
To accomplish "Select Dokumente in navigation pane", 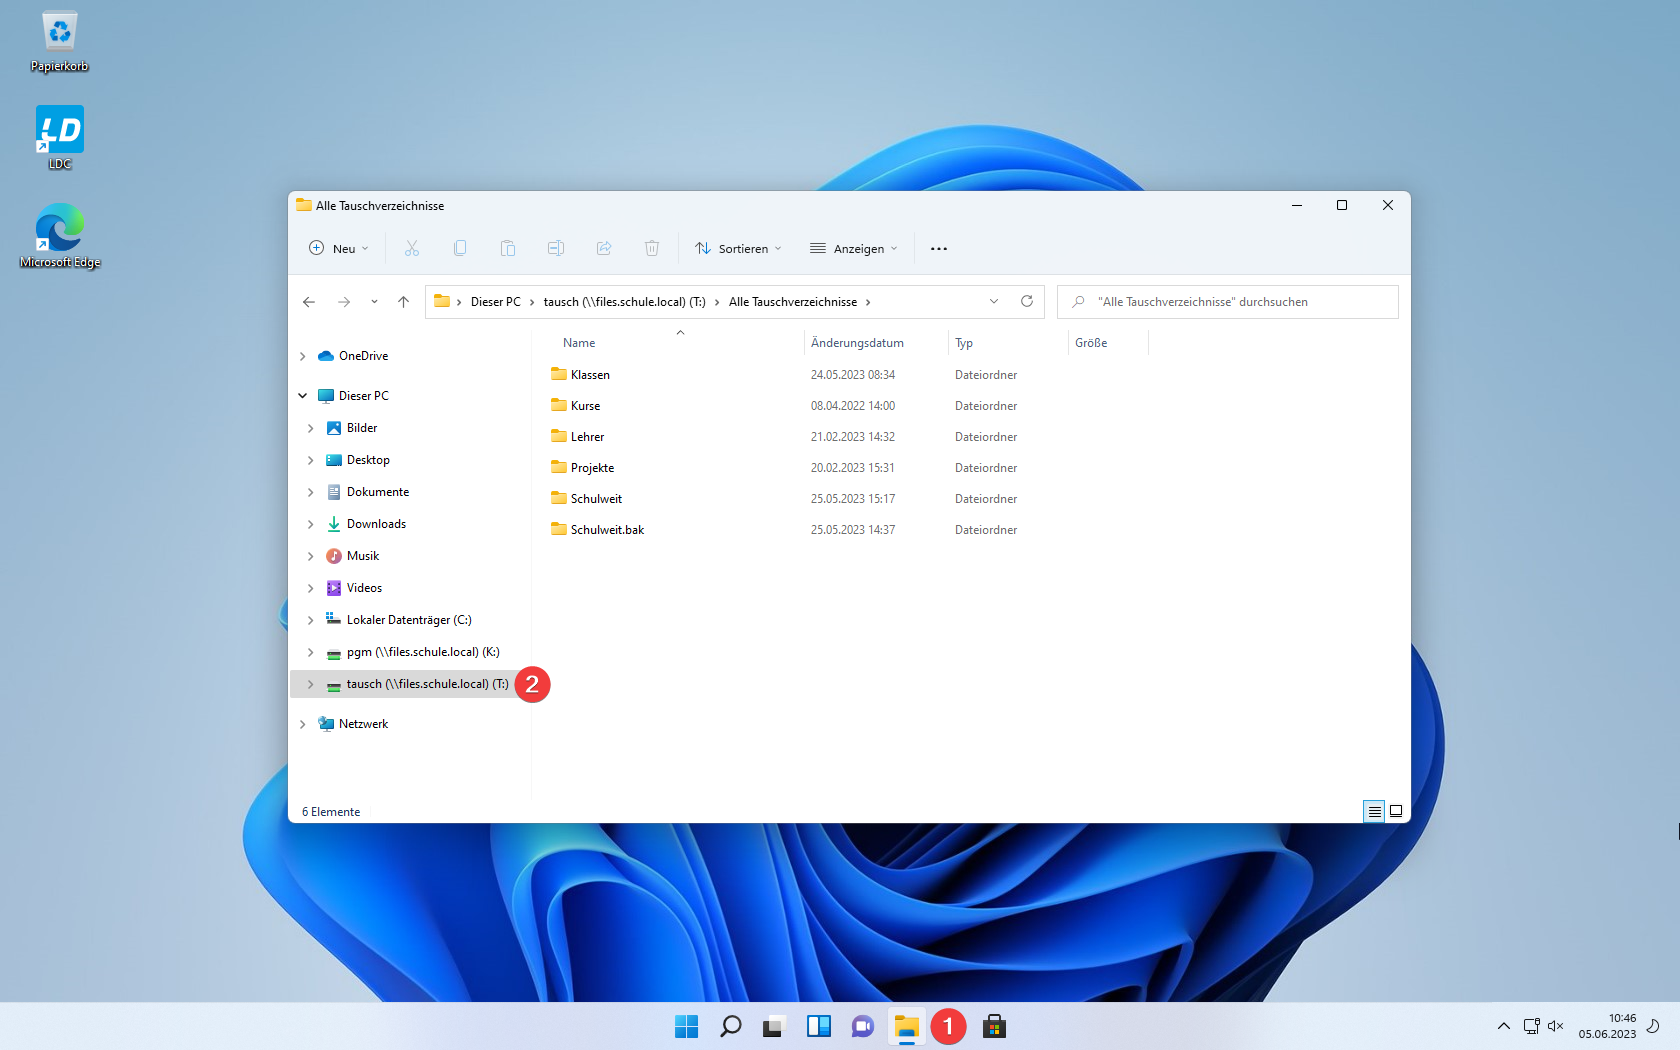I will point(377,492).
